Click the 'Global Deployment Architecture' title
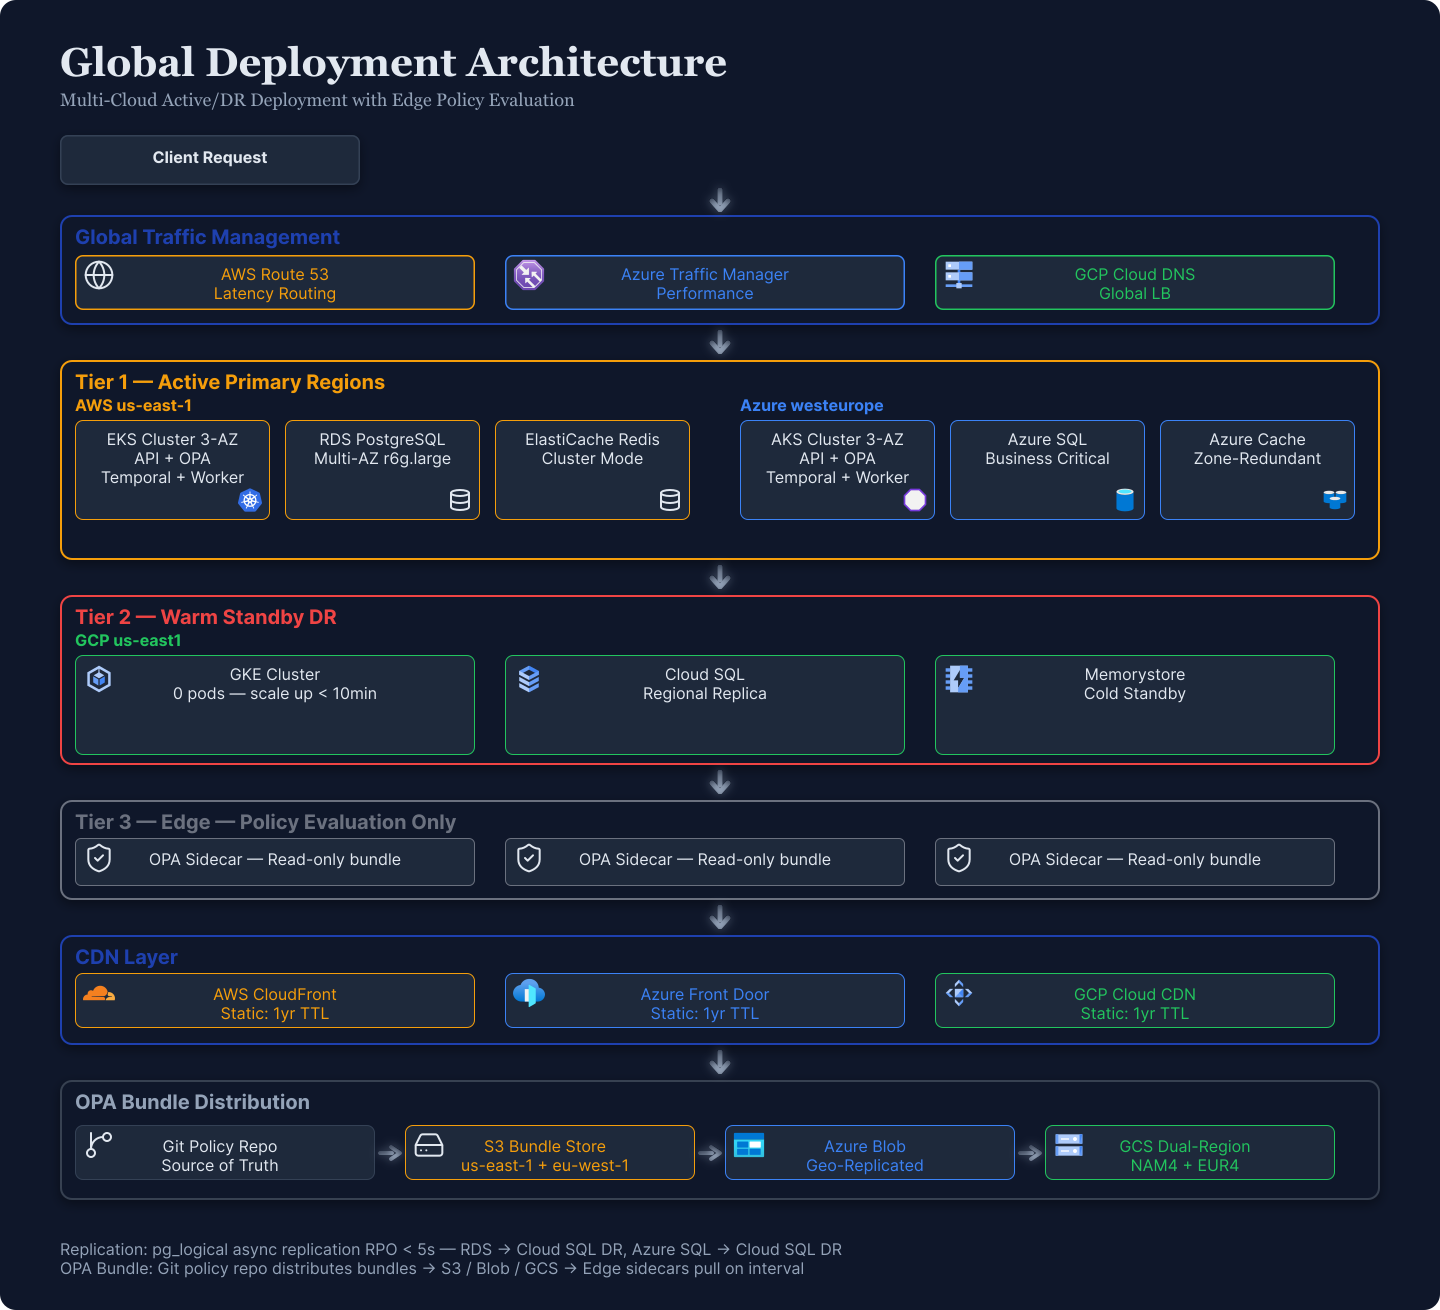Image resolution: width=1440 pixels, height=1310 pixels. [393, 62]
